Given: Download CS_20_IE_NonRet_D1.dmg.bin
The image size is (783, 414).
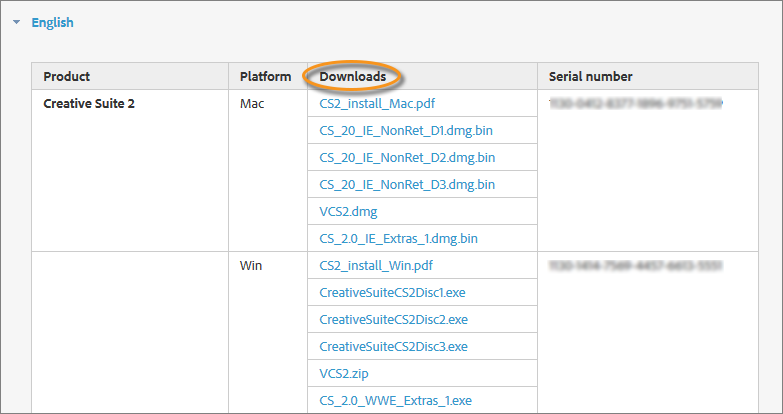Looking at the screenshot, I should pos(406,131).
